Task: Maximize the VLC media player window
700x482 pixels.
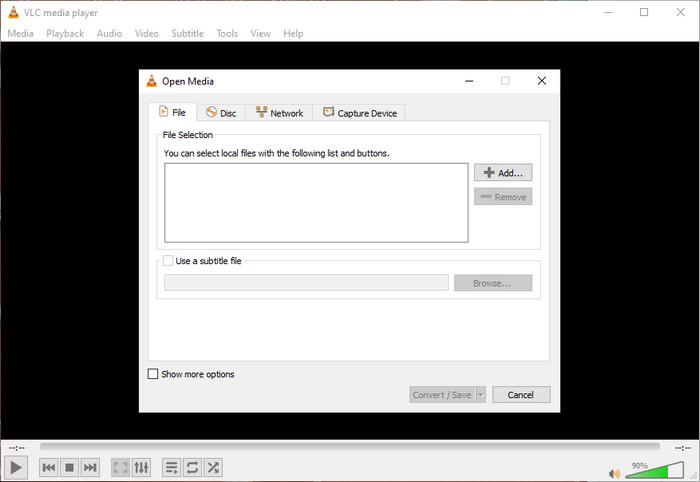Action: [644, 12]
